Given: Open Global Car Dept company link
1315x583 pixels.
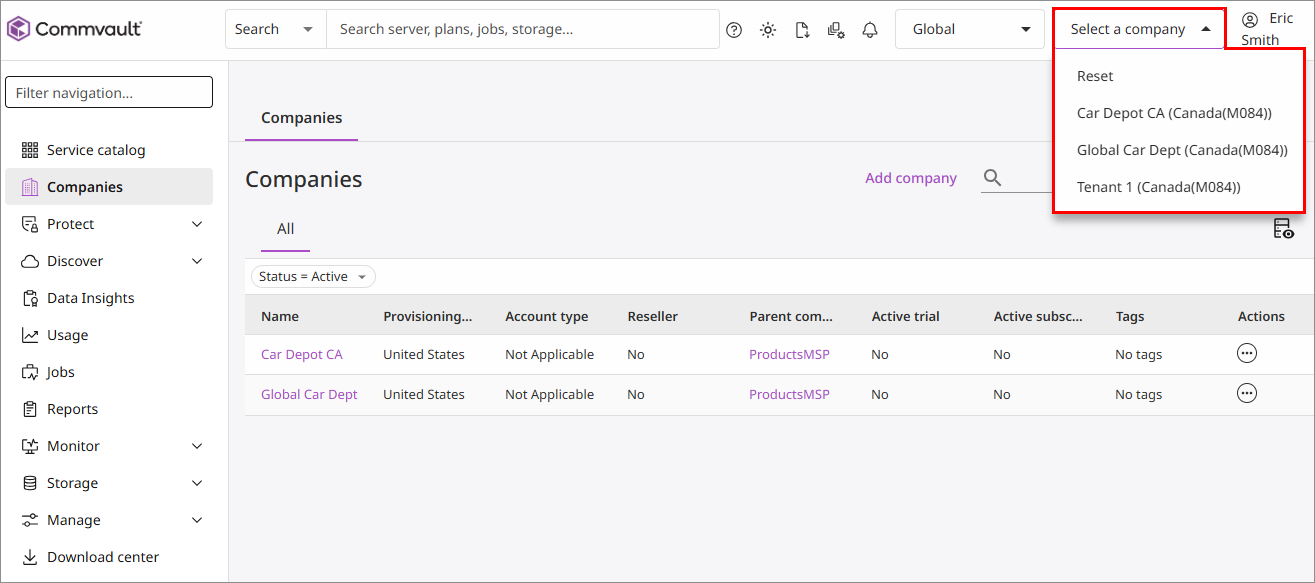Looking at the screenshot, I should (x=309, y=394).
